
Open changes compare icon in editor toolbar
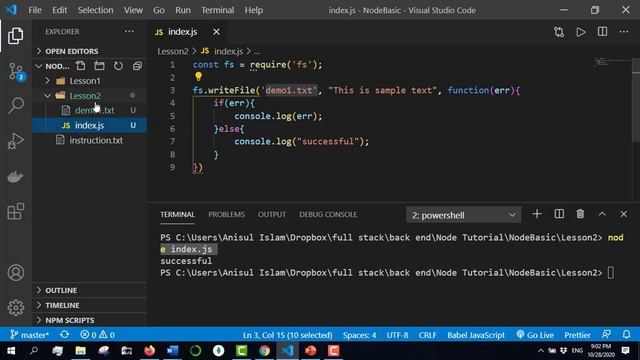(x=559, y=32)
